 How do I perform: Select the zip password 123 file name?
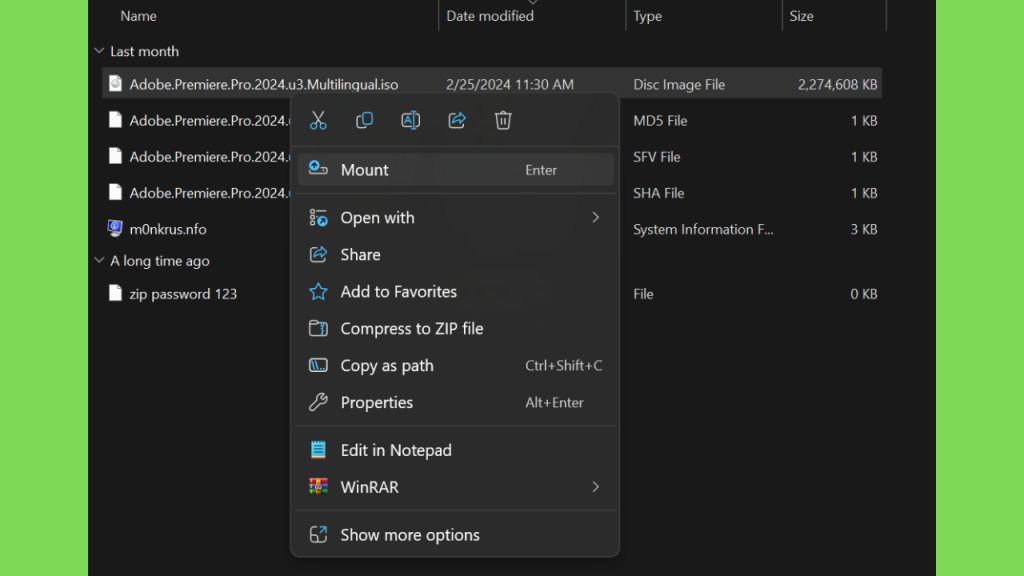pos(183,294)
